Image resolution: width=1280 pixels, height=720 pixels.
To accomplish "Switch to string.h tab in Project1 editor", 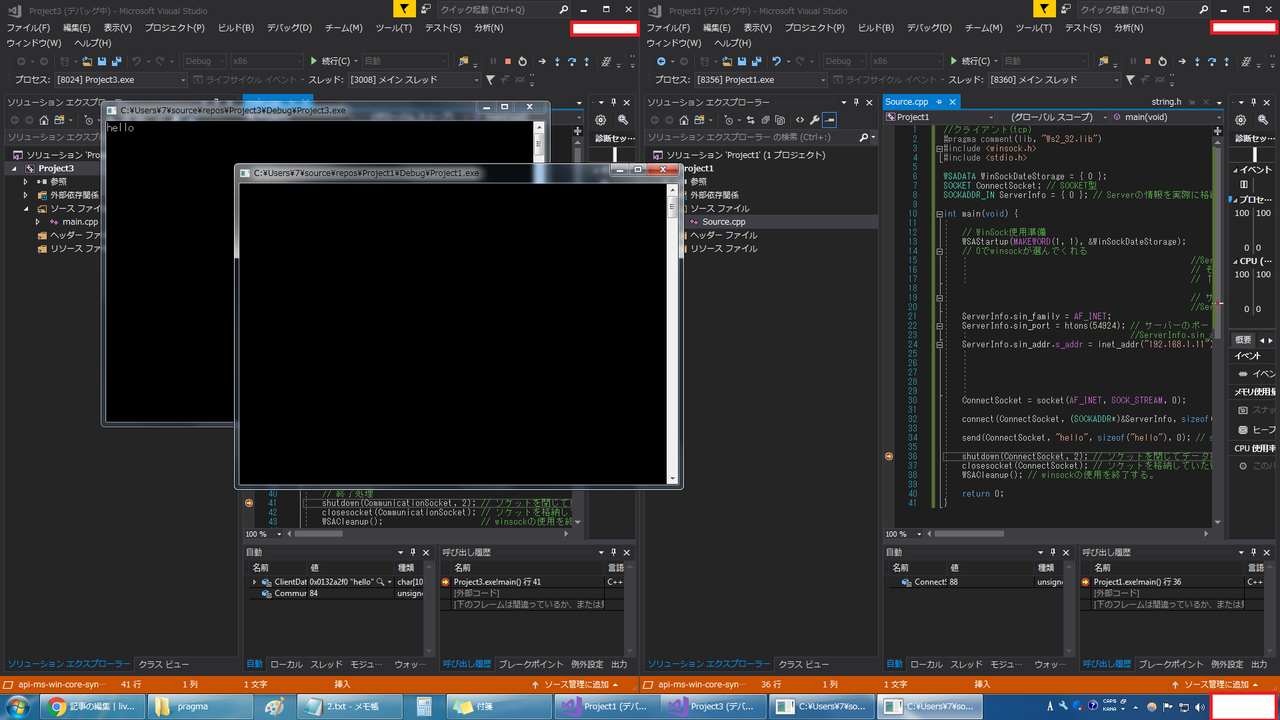I will coord(1166,102).
